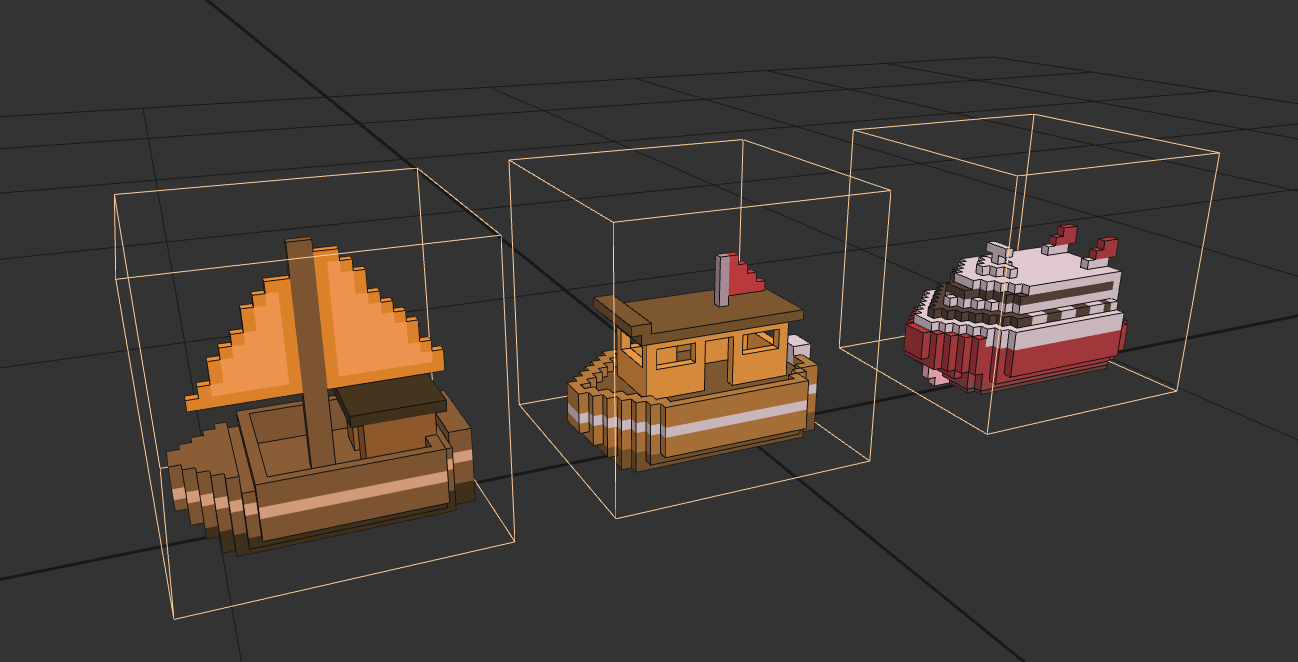1298x662 pixels.
Task: Click the gray flagpole on the tugboat roof
Action: [x=722, y=279]
